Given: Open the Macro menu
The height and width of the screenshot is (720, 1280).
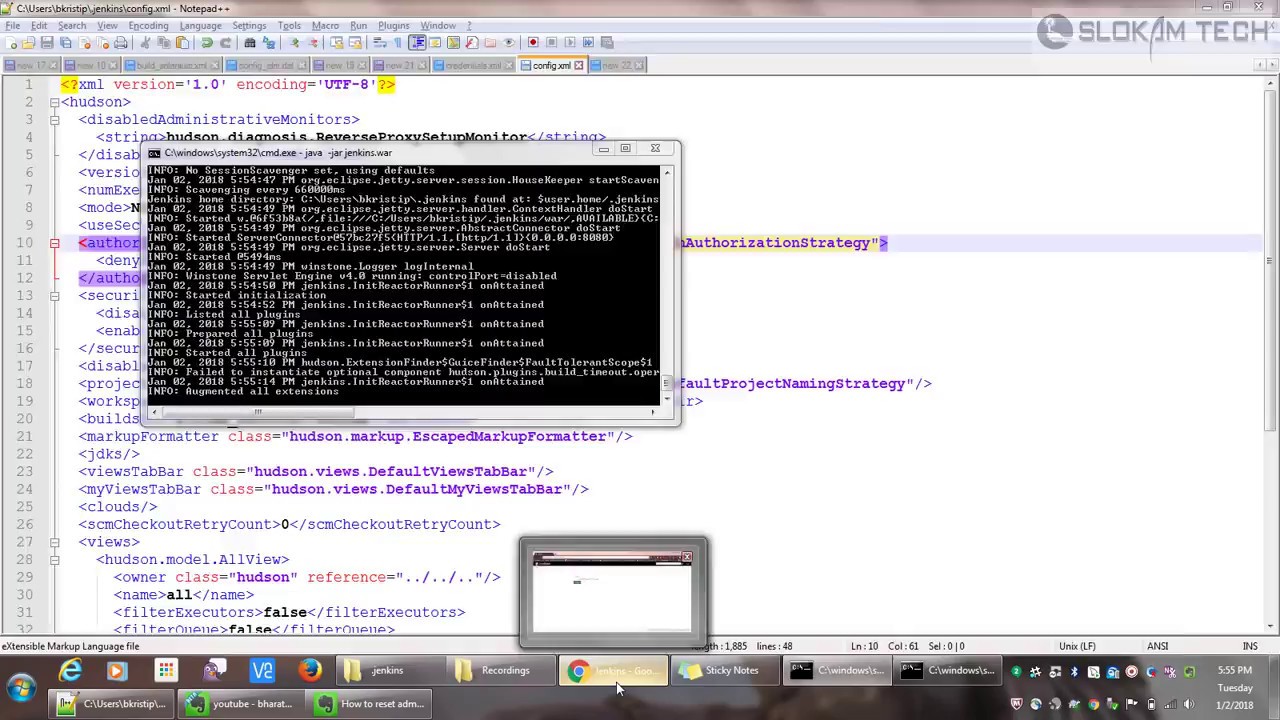Looking at the screenshot, I should tap(325, 25).
